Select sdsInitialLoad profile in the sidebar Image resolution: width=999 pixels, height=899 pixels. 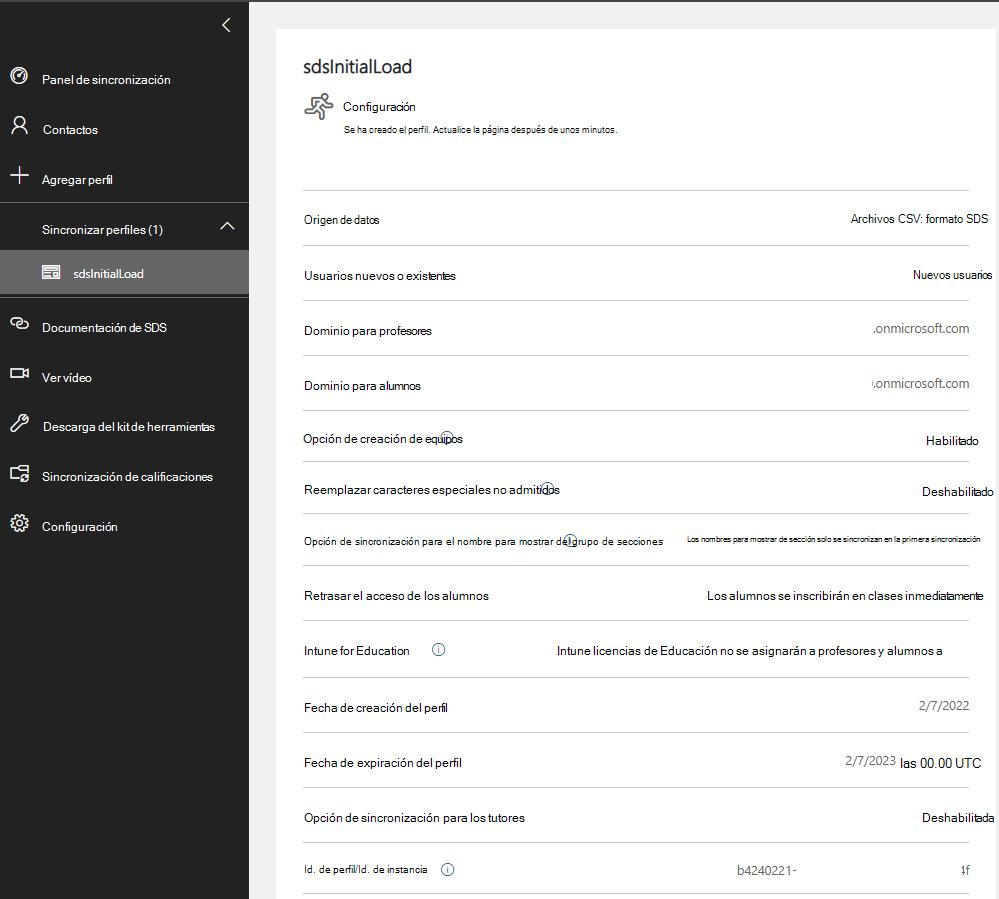point(108,274)
